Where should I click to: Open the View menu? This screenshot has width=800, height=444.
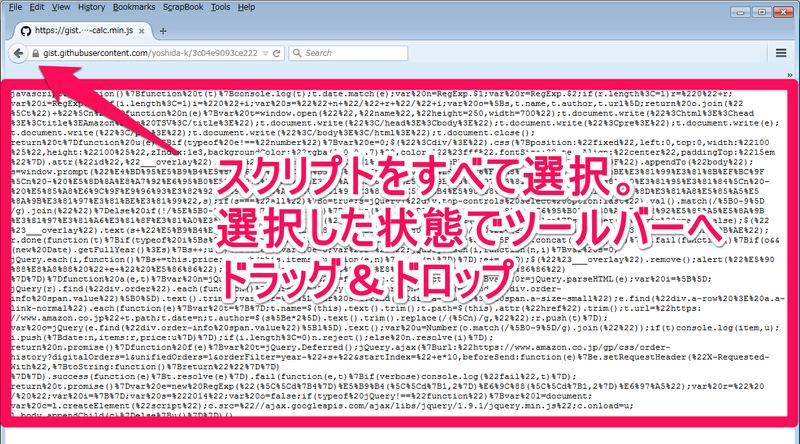click(61, 7)
